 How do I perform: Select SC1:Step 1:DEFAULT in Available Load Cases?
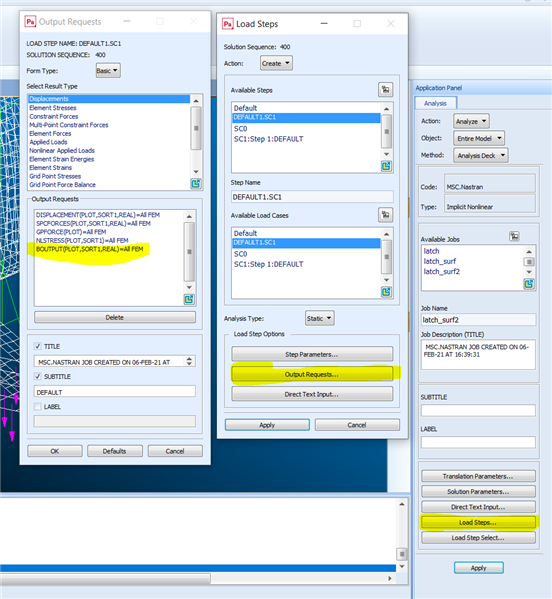tap(306, 264)
